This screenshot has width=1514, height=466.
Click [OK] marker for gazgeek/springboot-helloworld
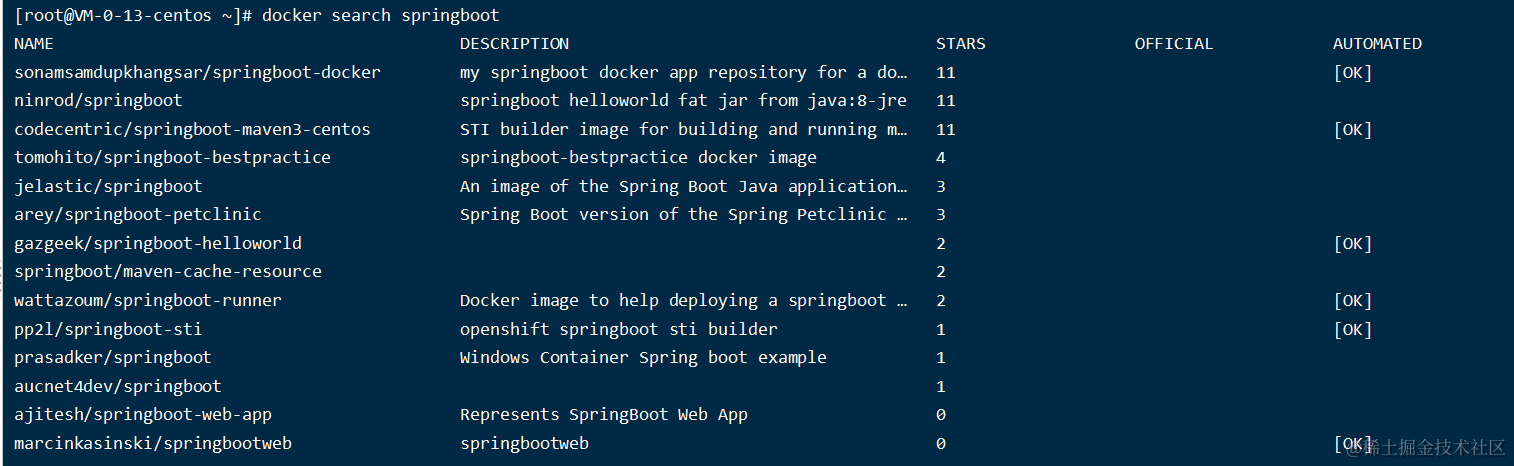(1352, 243)
